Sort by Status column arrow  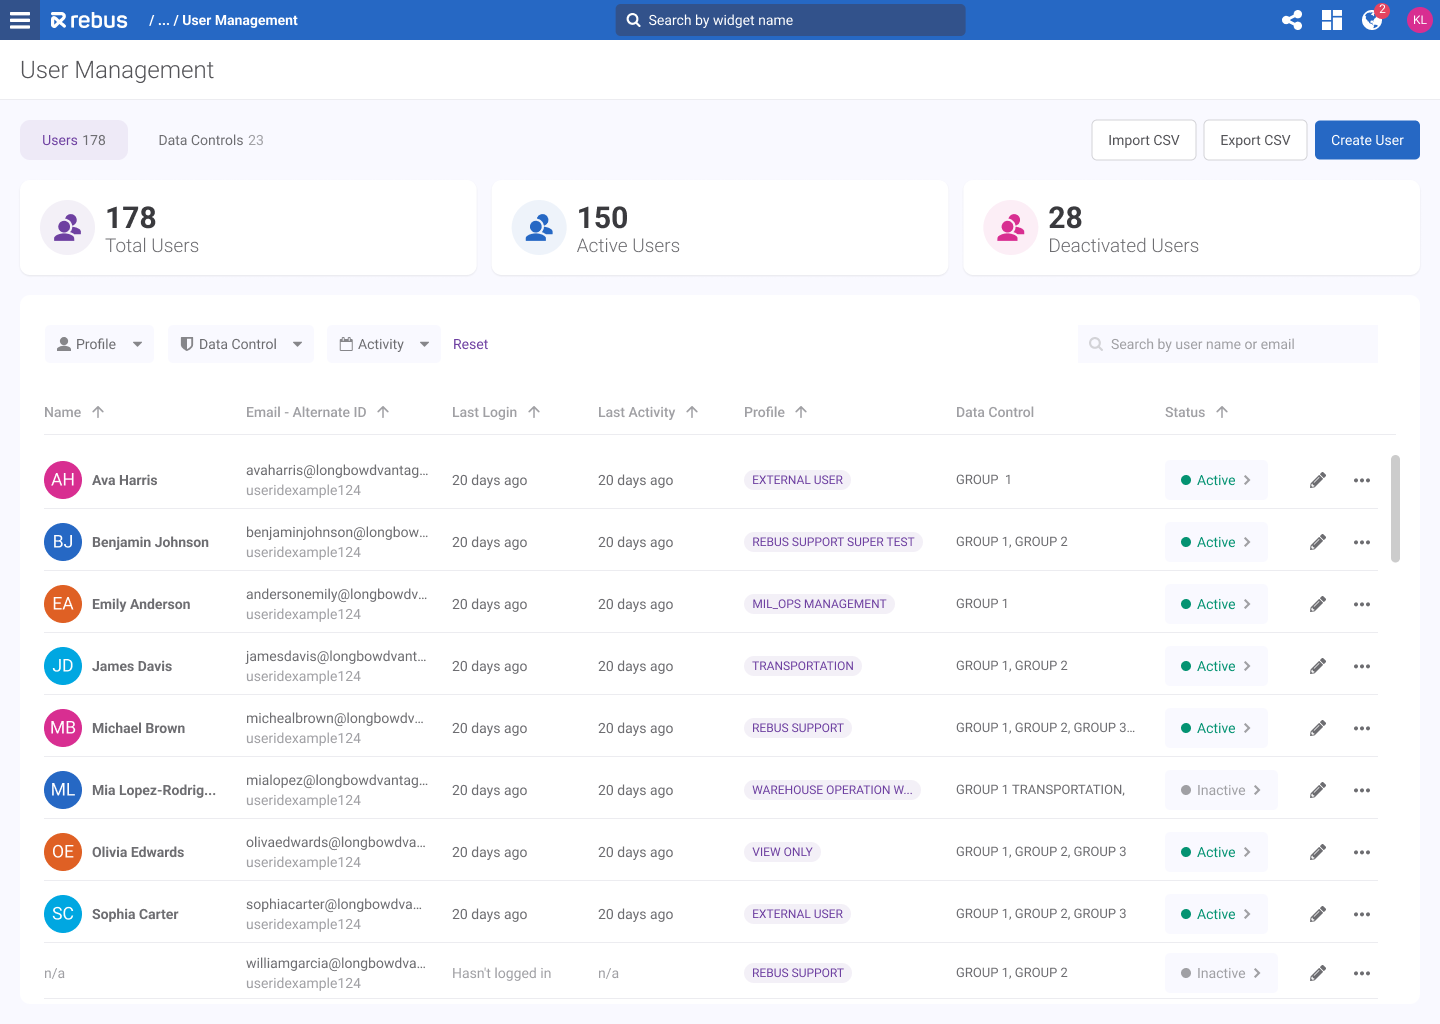point(1222,412)
